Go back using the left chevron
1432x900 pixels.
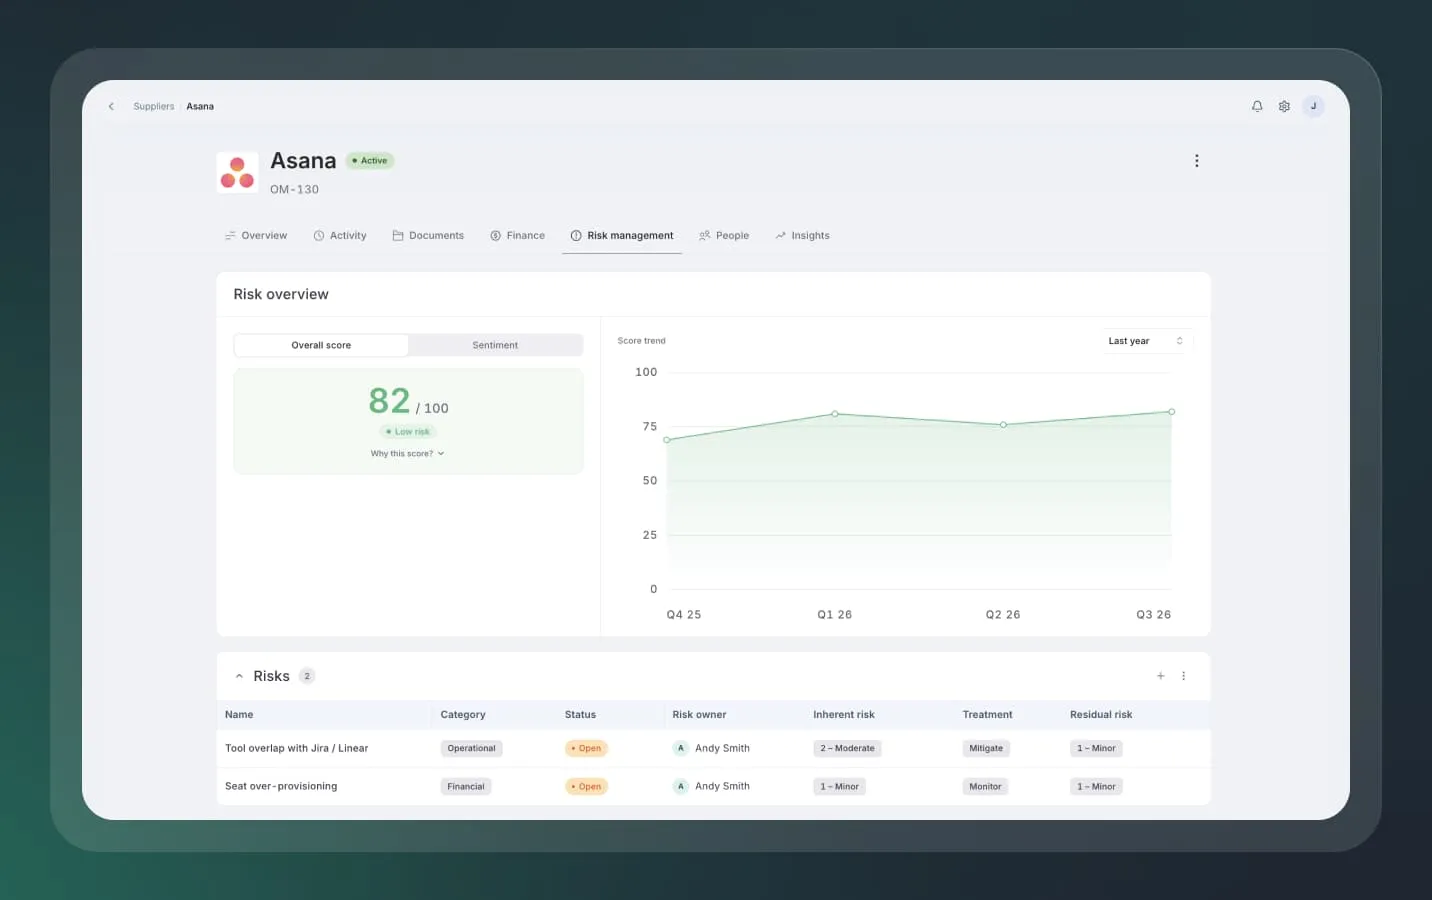tap(111, 106)
